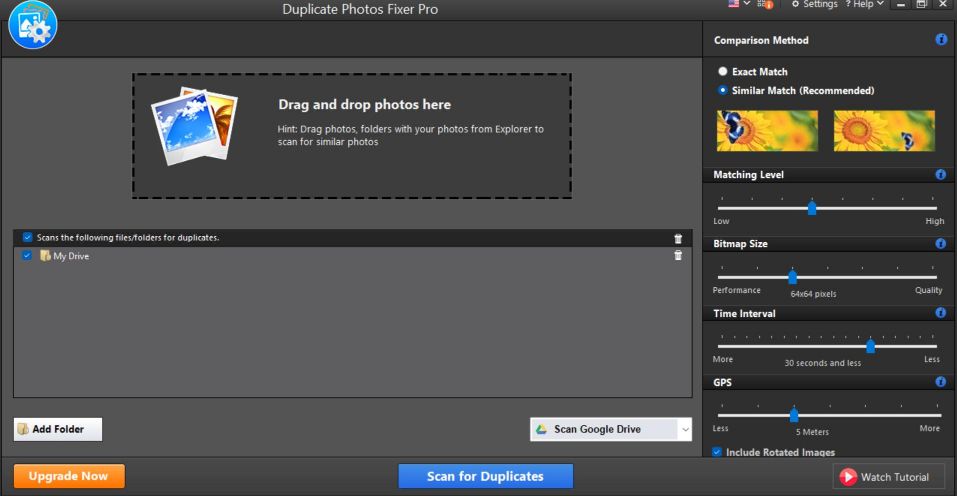Click the right sunflower comparison thumbnail
This screenshot has height=496, width=957.
pos(884,131)
